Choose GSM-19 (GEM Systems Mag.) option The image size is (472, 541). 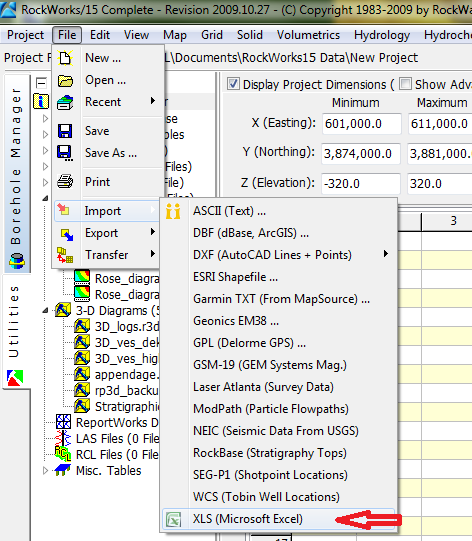tap(279, 365)
